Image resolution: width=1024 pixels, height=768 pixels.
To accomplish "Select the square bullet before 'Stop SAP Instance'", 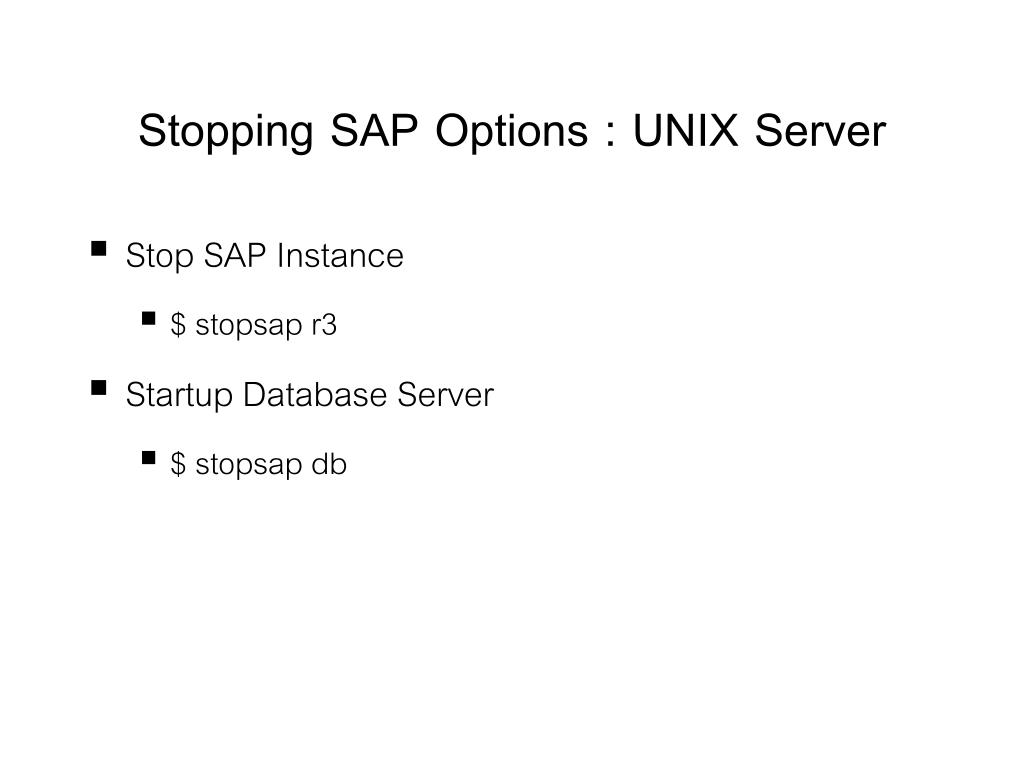I will [99, 249].
